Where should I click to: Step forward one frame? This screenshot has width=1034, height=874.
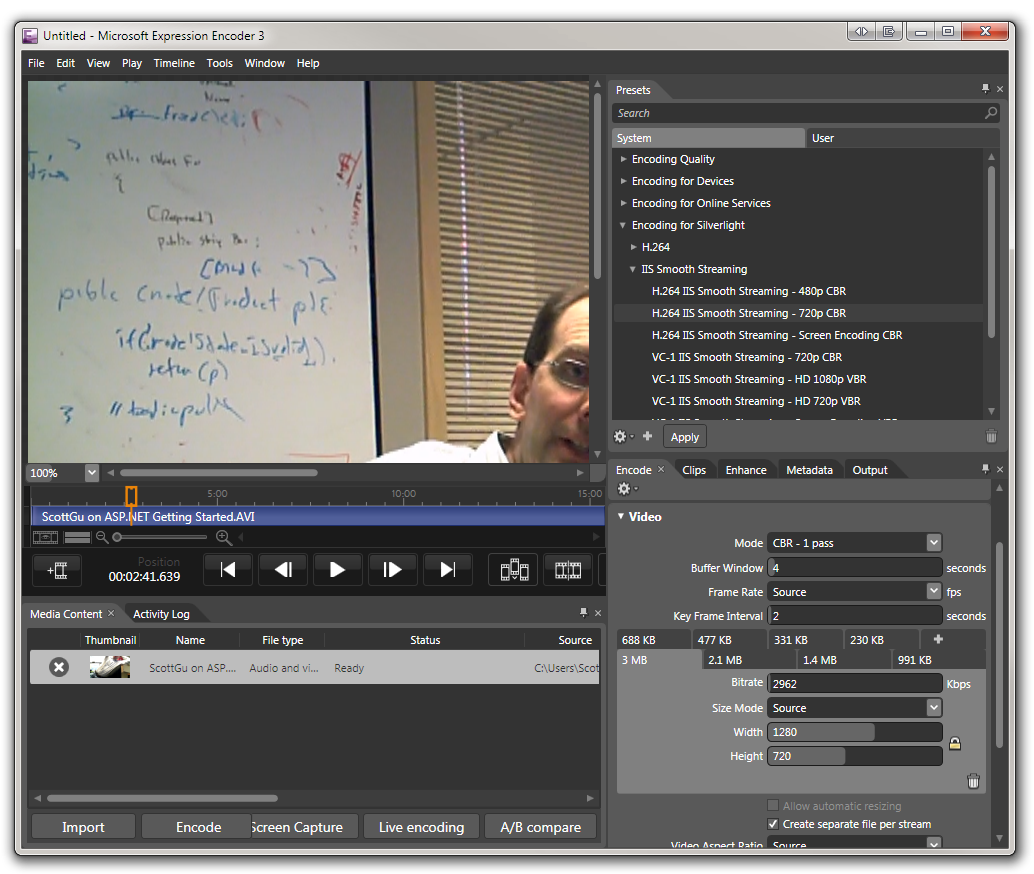[392, 570]
